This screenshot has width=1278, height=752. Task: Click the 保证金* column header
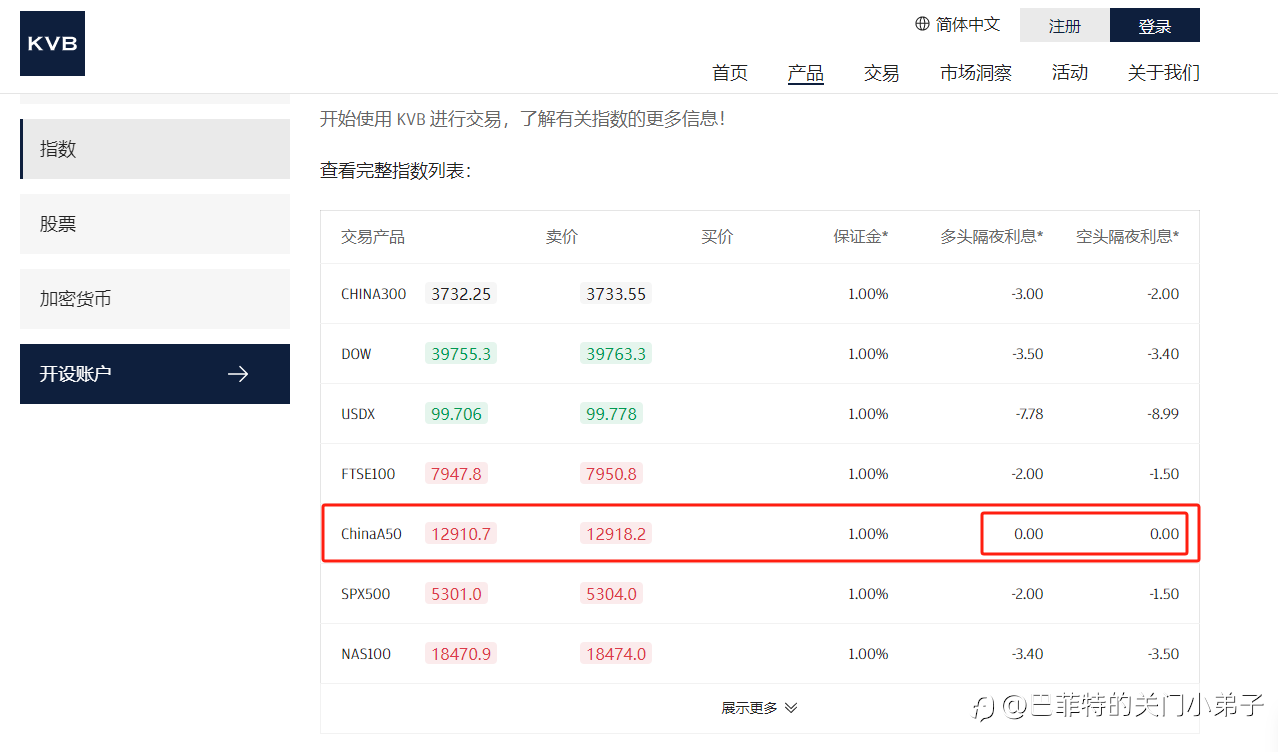861,237
